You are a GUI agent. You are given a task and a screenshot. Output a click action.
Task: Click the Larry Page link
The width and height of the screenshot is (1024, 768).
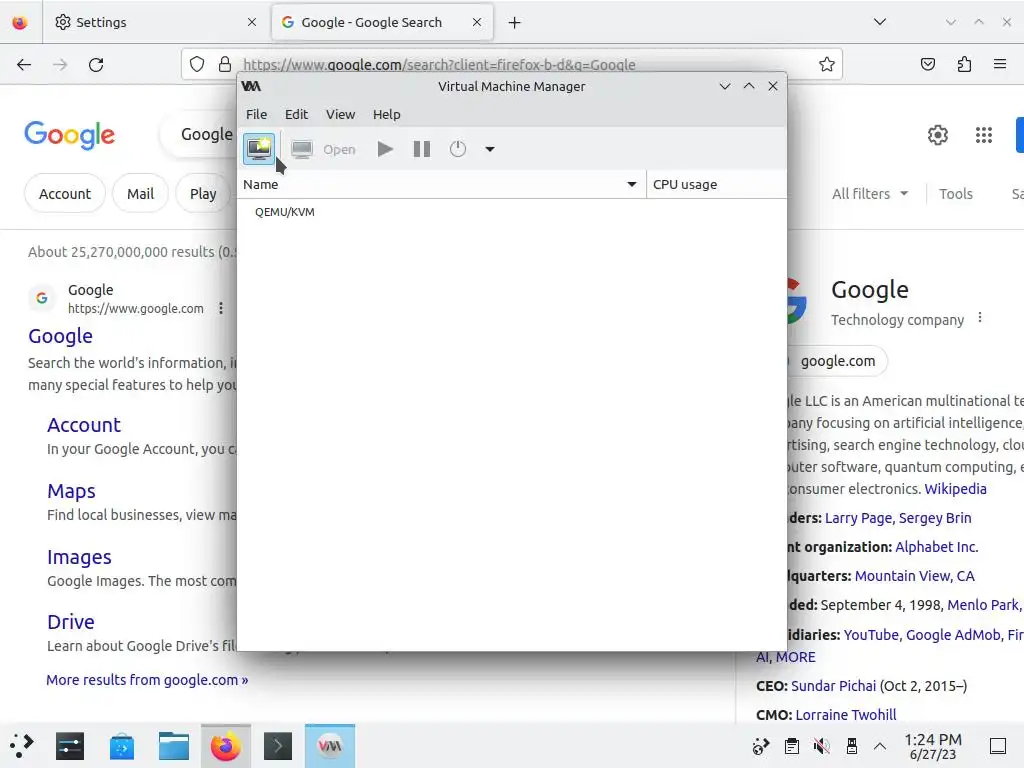[x=858, y=518]
